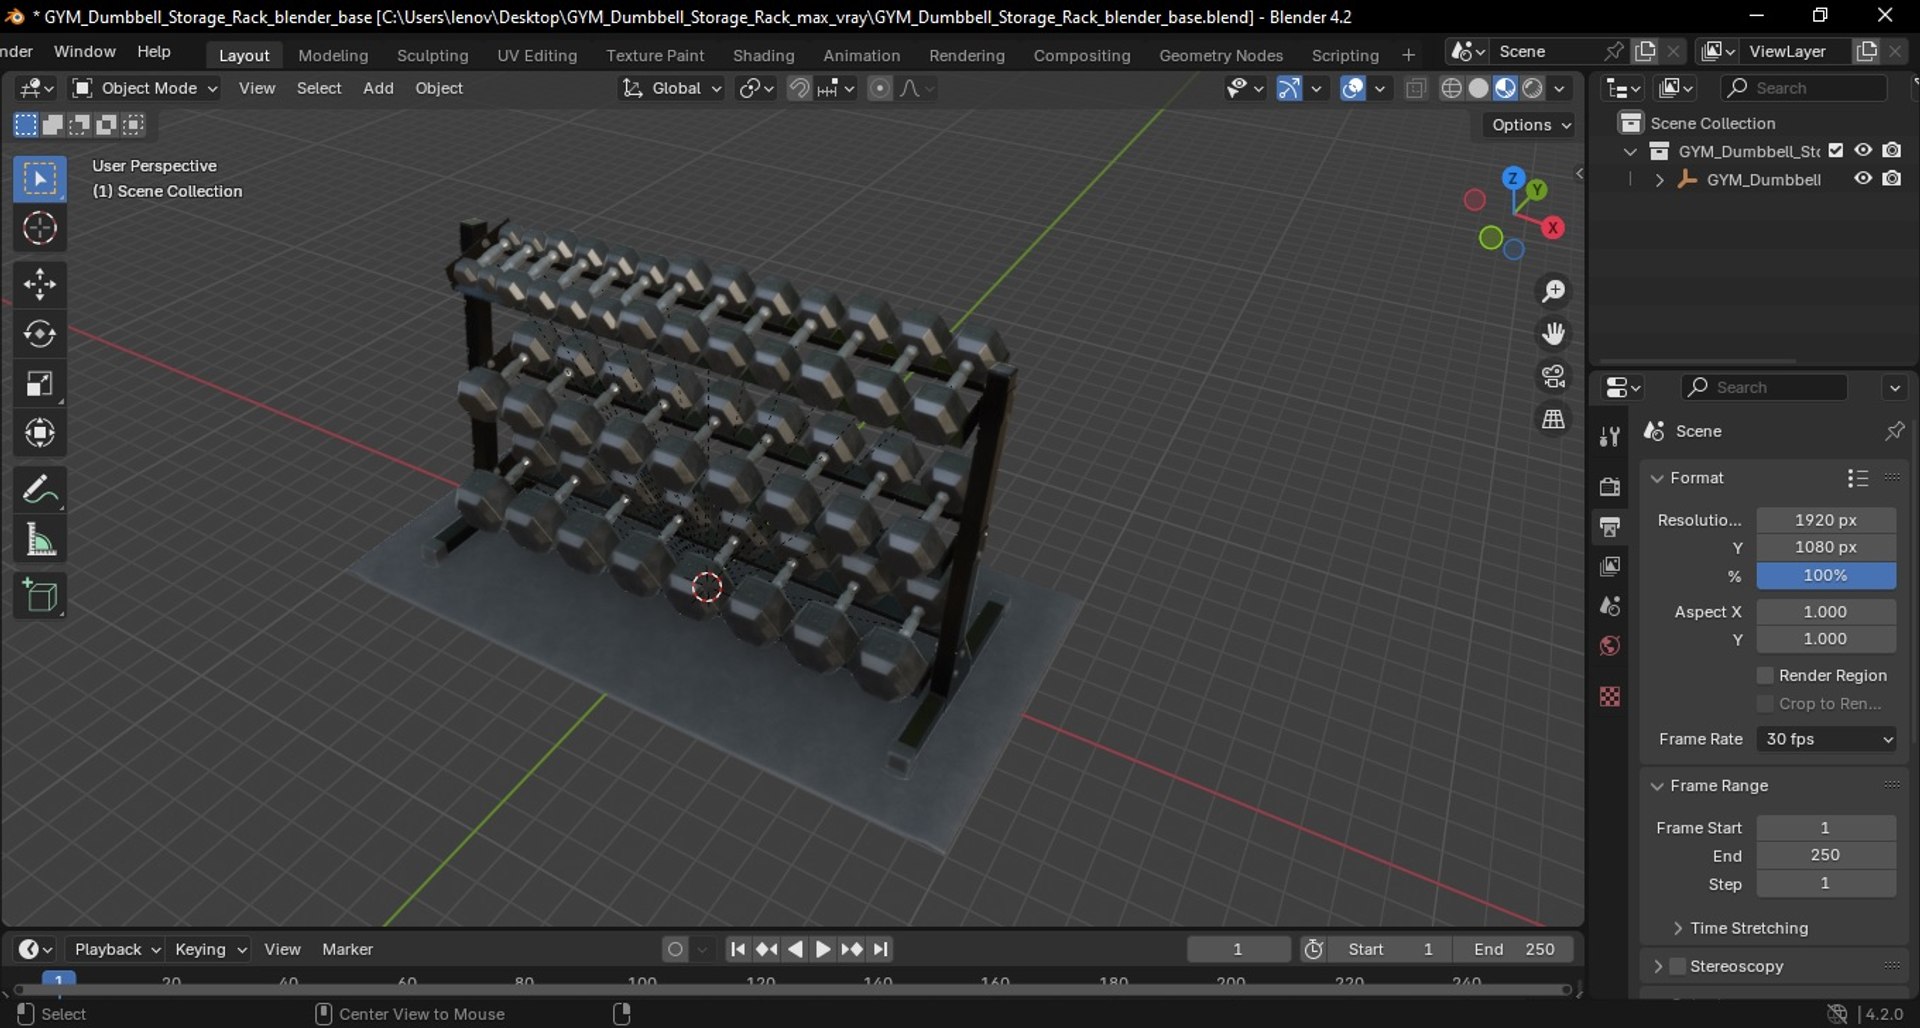Enable Stereoscopy checkbox
This screenshot has height=1028, width=1920.
coord(1678,966)
